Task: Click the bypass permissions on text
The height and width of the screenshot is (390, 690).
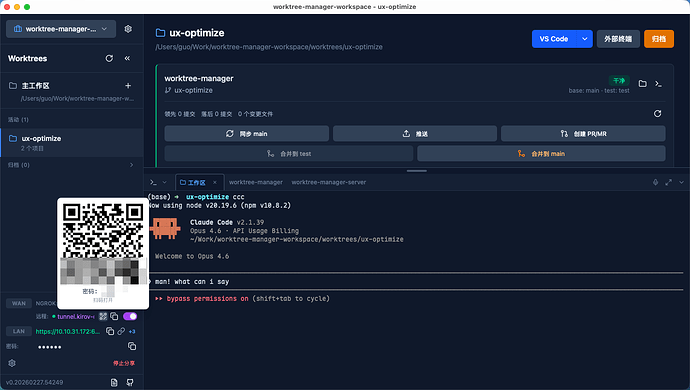Action: coord(207,298)
